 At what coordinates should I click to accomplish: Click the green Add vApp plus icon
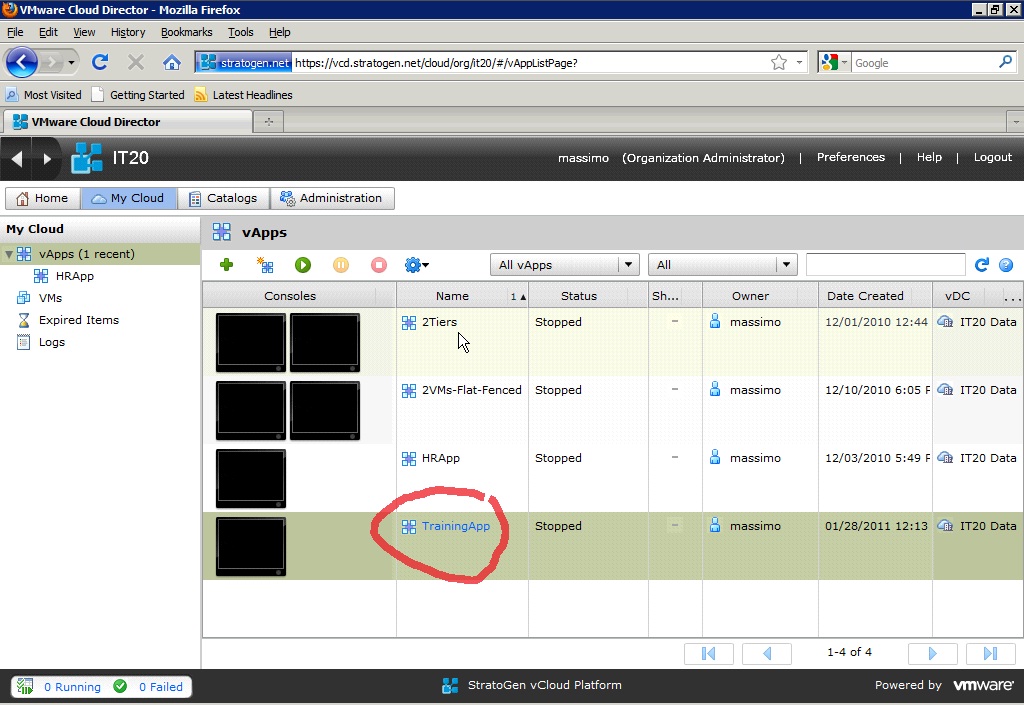click(x=227, y=265)
